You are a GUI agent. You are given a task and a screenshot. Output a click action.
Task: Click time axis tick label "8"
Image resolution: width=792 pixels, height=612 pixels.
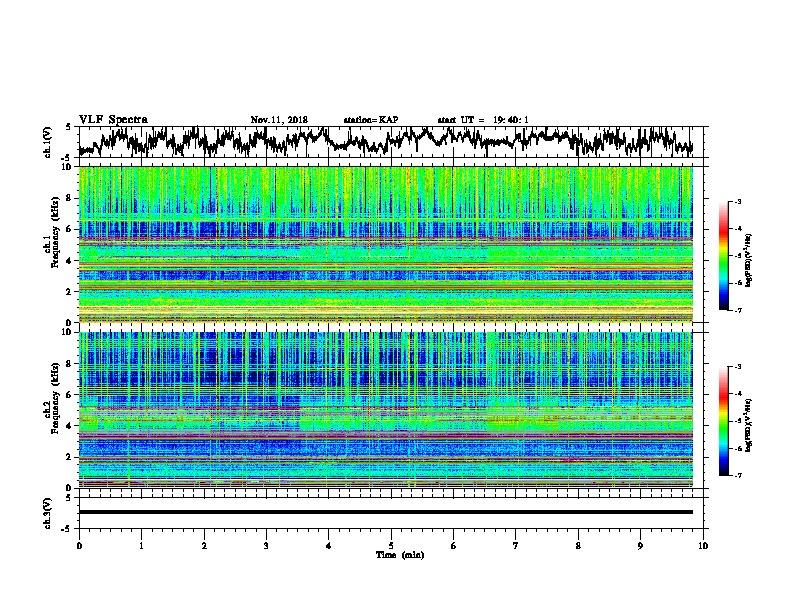[578, 546]
